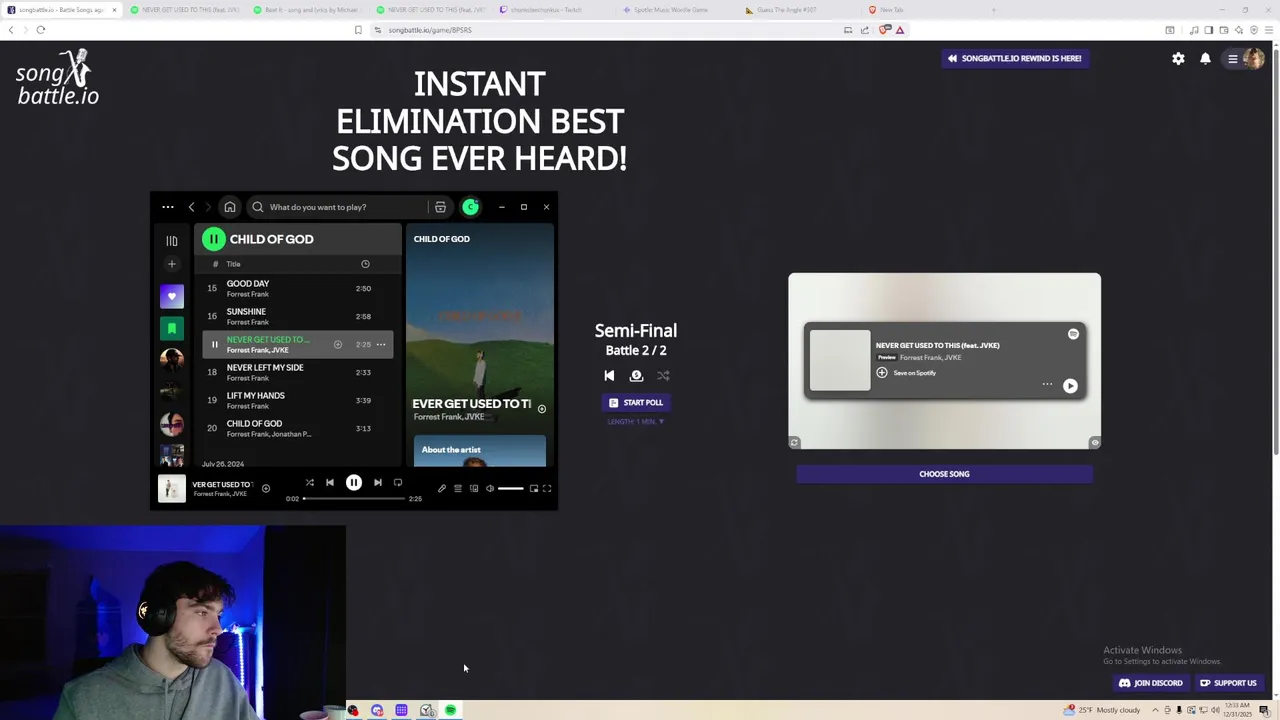Skip to the previous track in Spotify
This screenshot has width=1280, height=720.
(330, 483)
